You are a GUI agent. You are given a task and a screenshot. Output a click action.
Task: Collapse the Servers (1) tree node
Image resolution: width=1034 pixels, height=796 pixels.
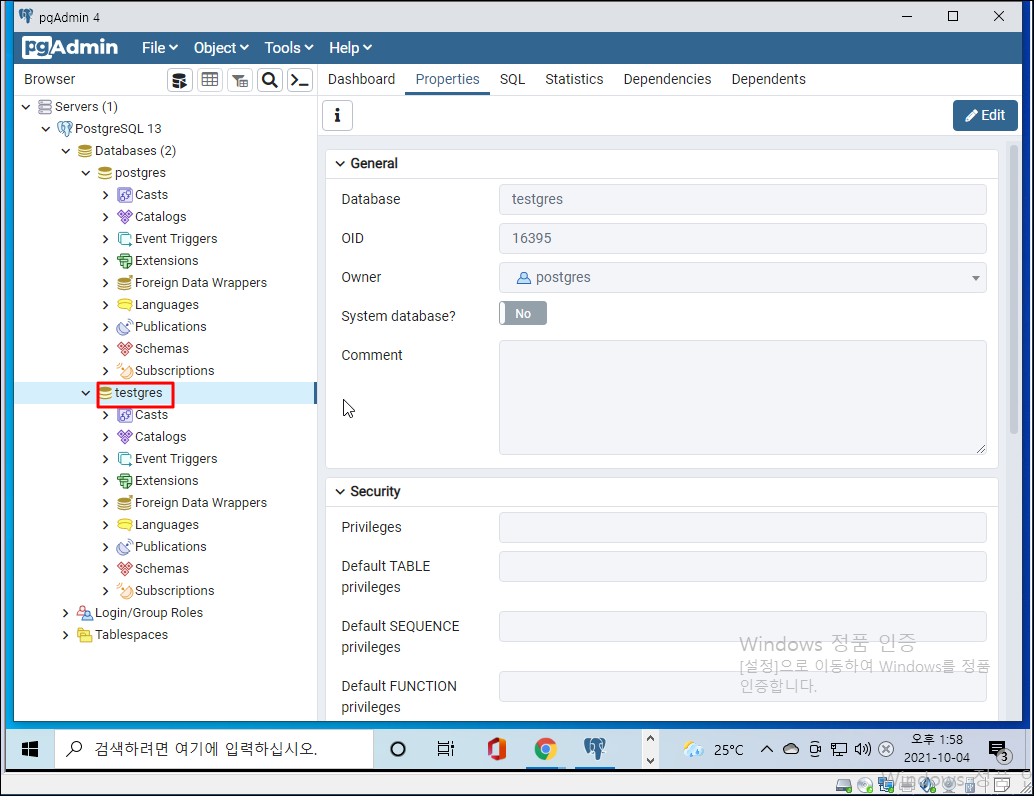[26, 107]
